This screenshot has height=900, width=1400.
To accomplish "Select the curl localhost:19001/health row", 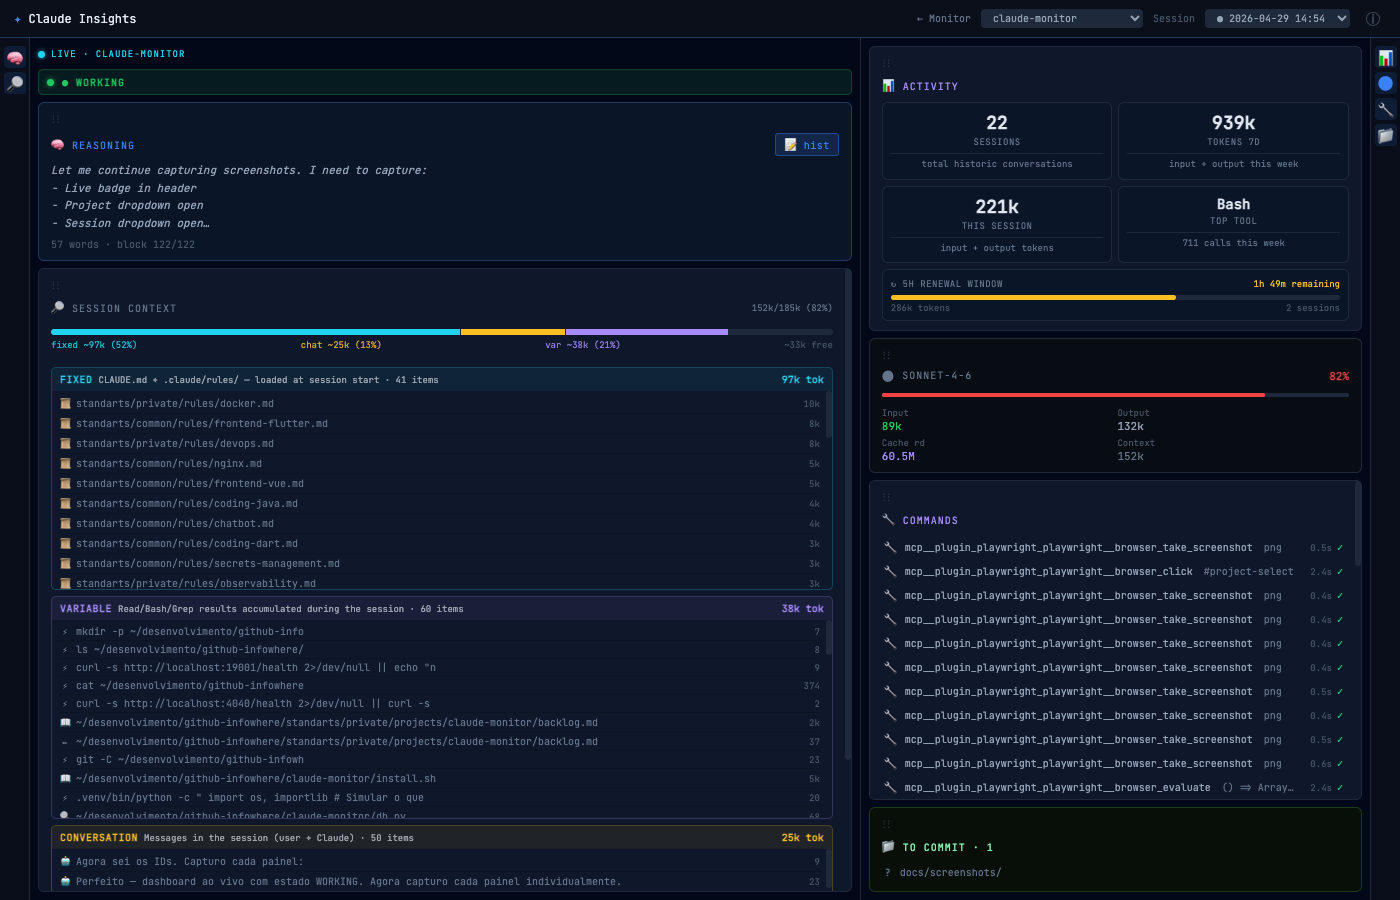I will [440, 668].
